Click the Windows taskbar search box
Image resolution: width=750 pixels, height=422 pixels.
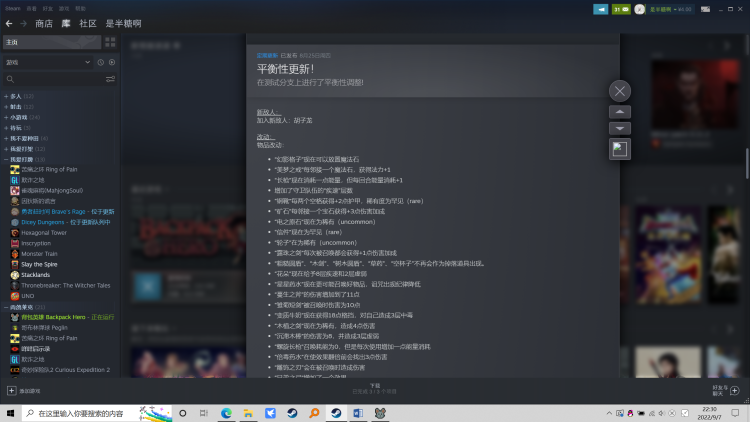pyautogui.click(x=97, y=413)
